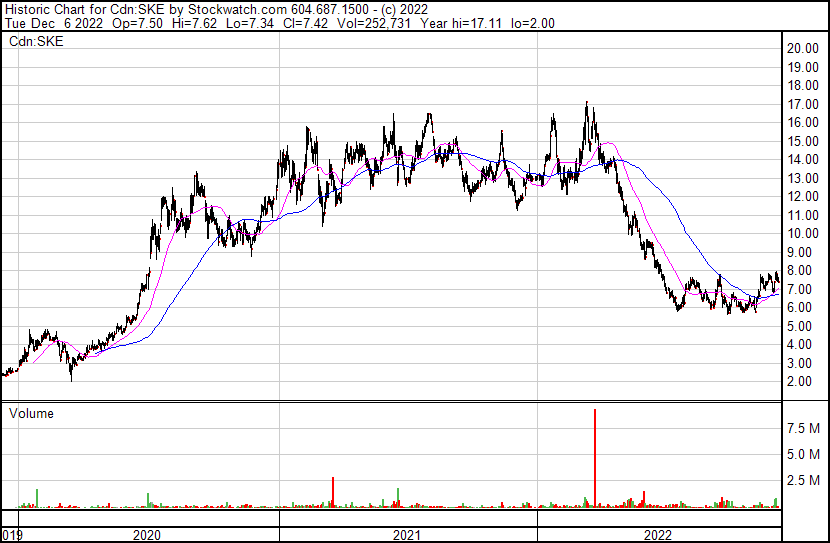Click the 10.00 price axis label

point(803,233)
